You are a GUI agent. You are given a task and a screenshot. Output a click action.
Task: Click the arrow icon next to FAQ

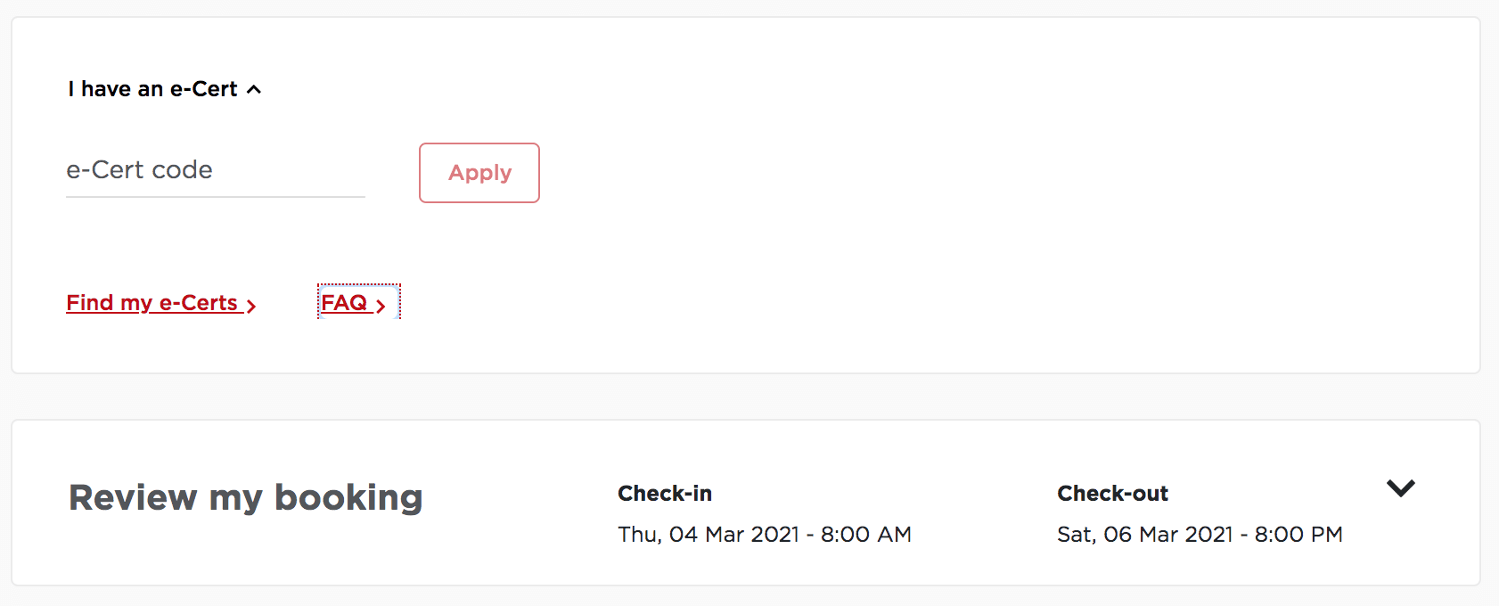(381, 306)
